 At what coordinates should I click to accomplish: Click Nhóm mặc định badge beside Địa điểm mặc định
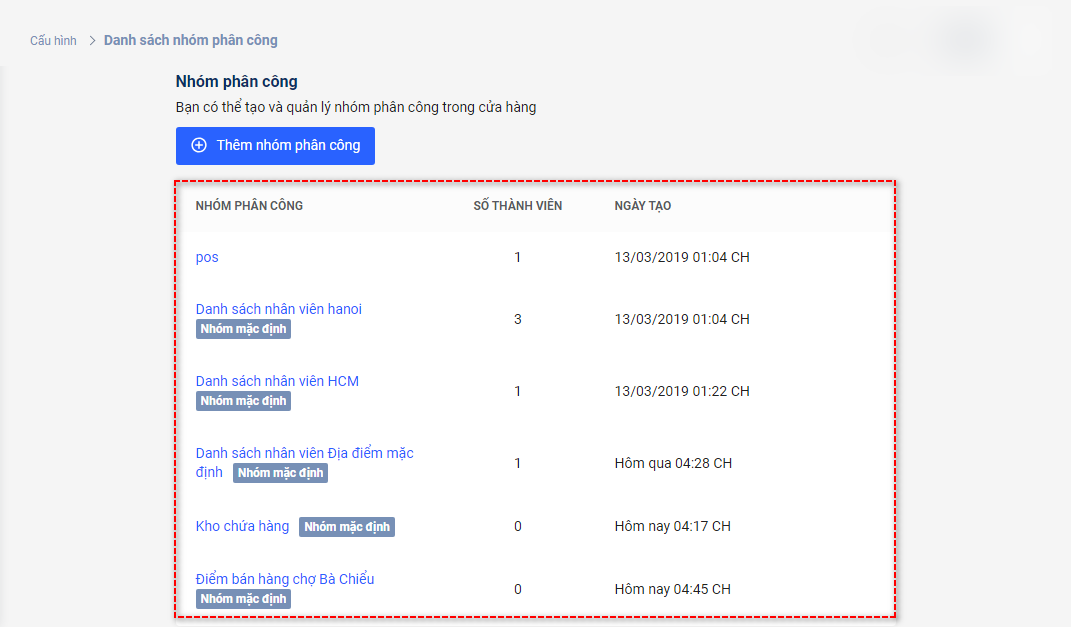[x=280, y=473]
